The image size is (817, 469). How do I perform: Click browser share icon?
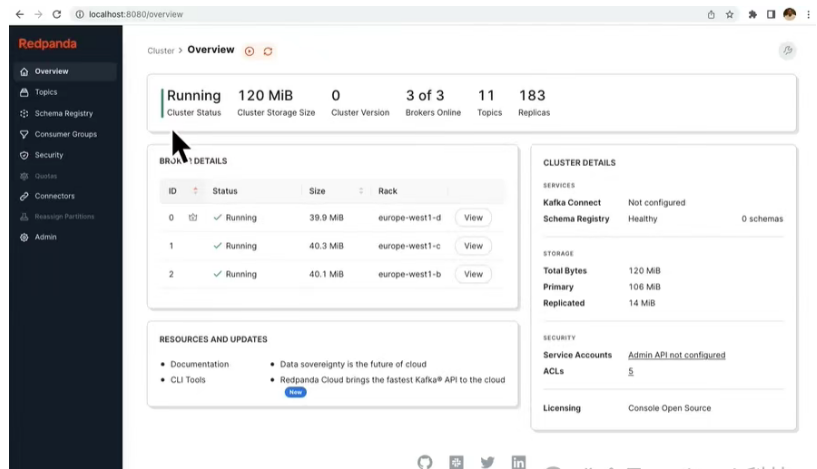[x=711, y=15]
